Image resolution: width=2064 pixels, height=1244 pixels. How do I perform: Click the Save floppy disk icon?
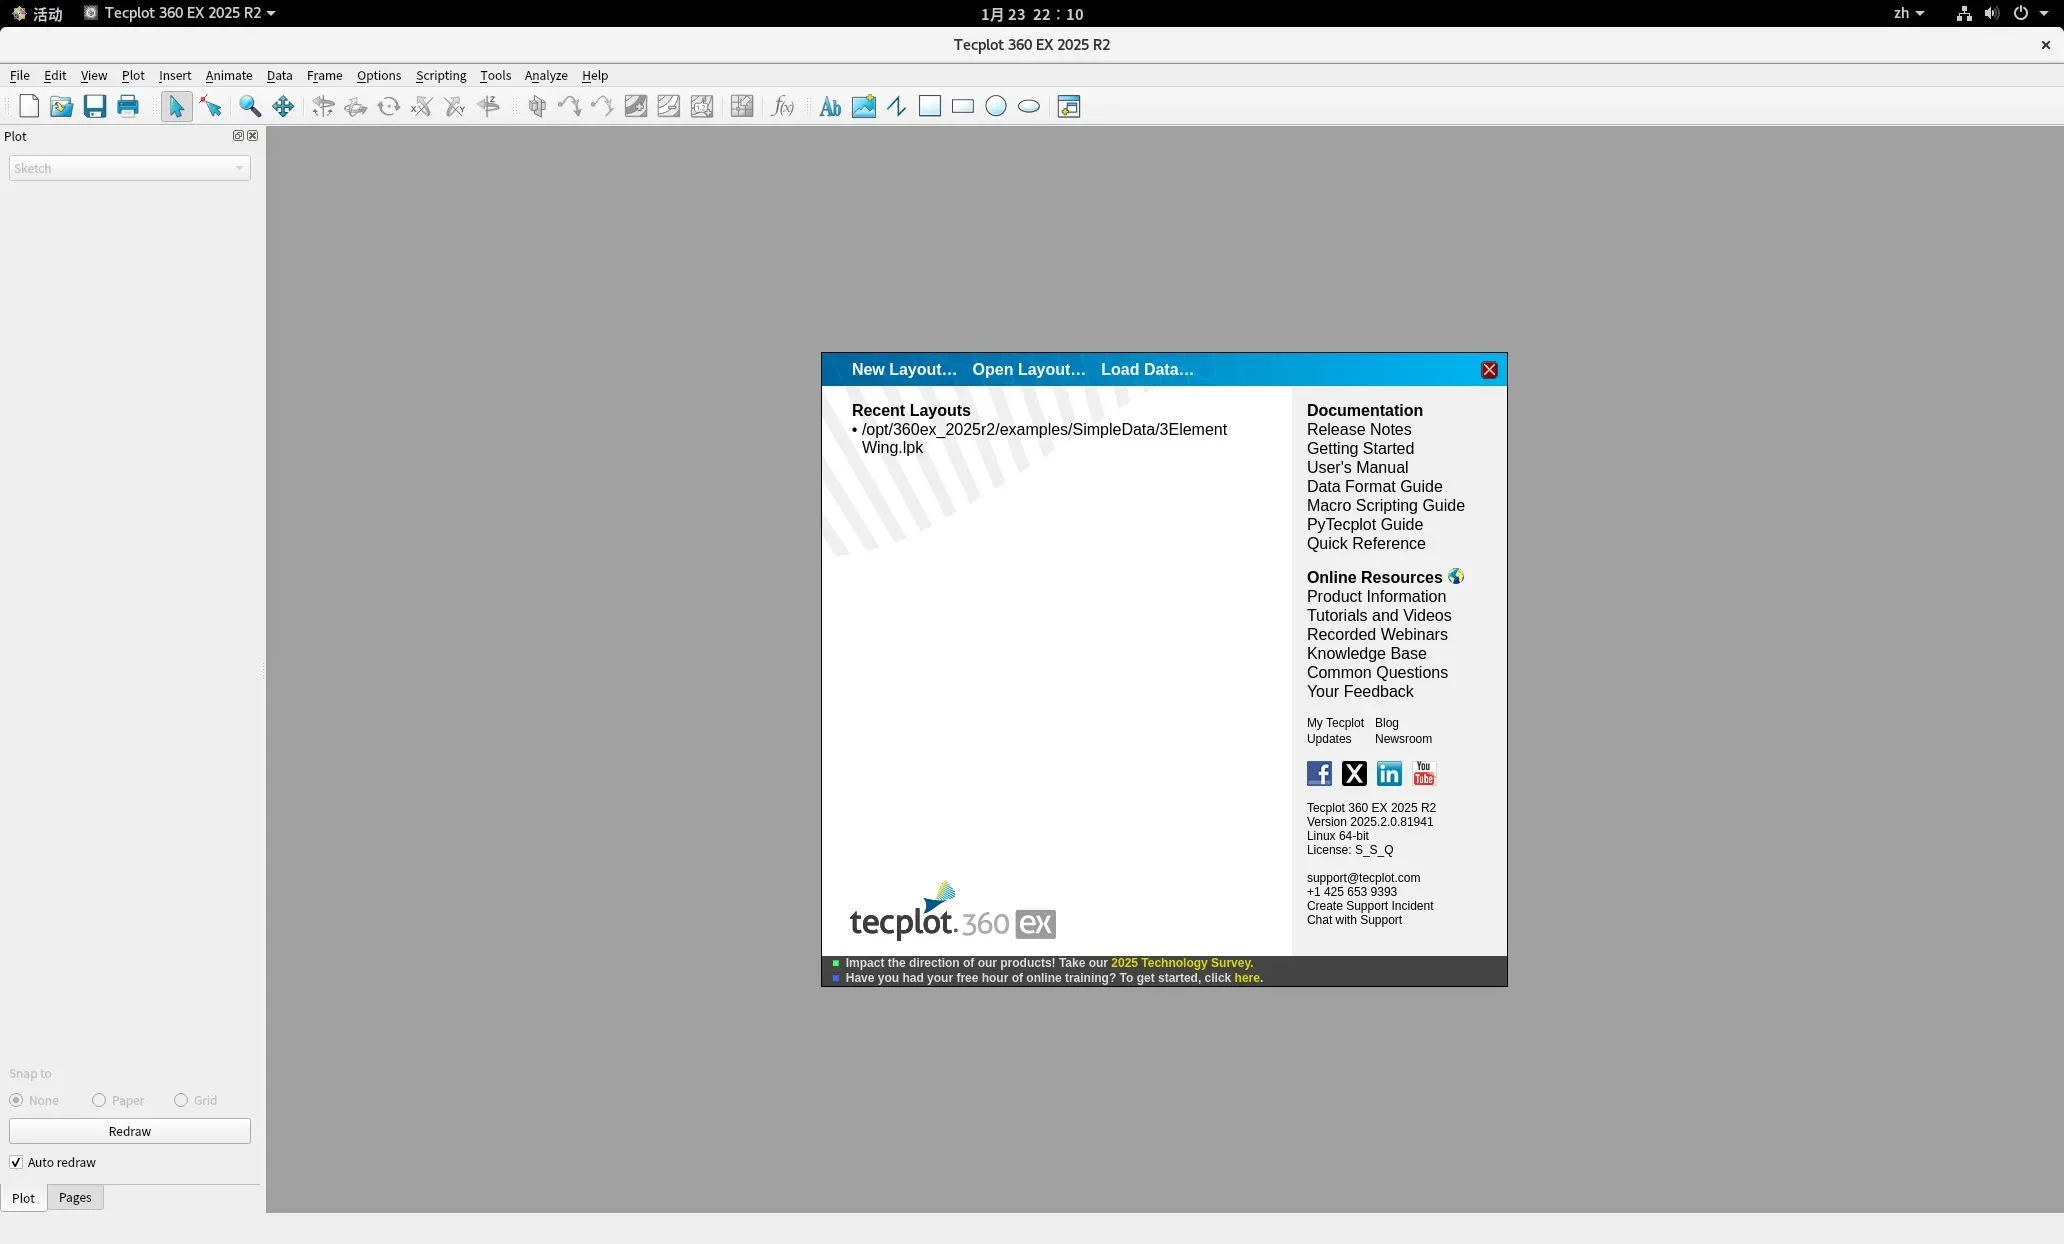(x=95, y=106)
